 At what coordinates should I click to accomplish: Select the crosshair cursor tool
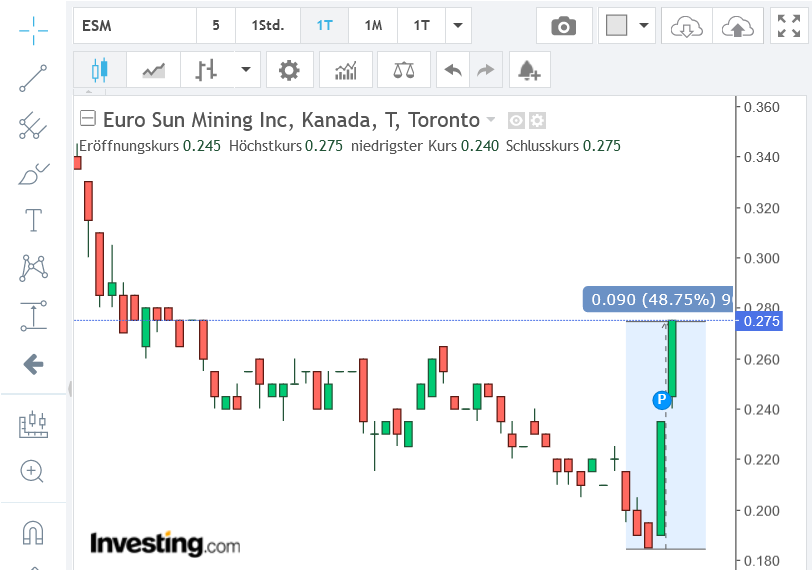33,31
